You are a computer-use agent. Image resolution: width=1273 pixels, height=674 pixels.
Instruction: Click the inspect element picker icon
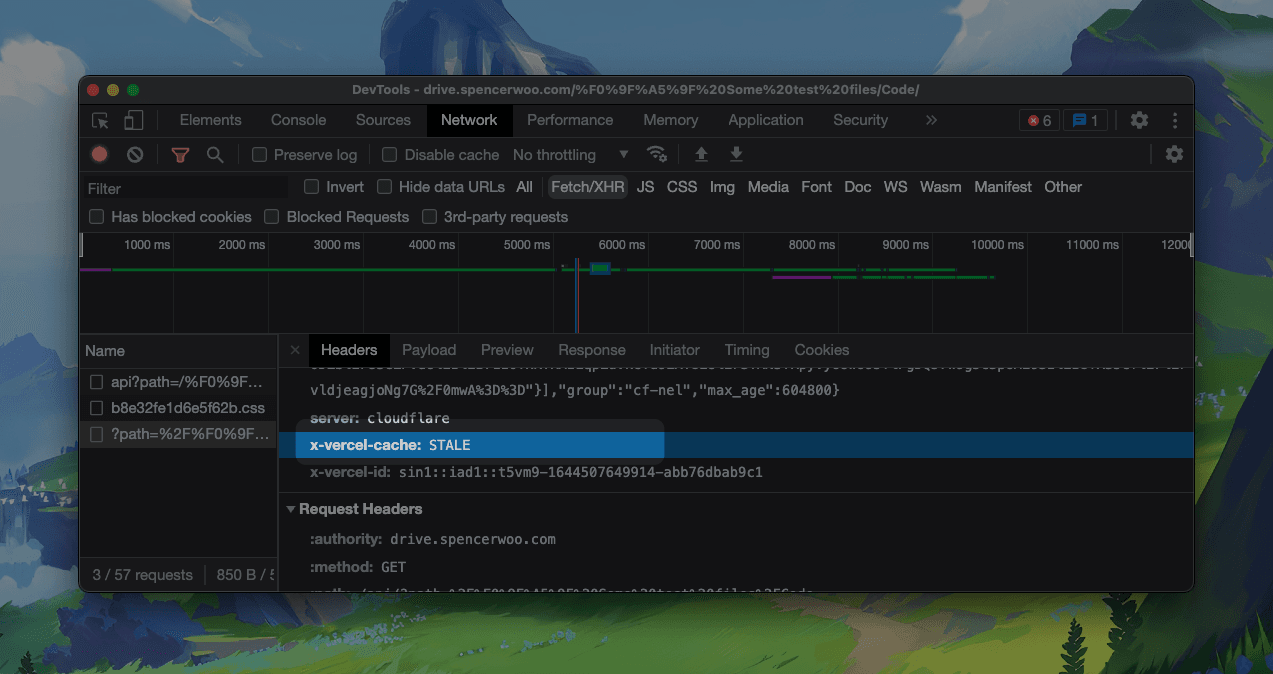point(100,120)
